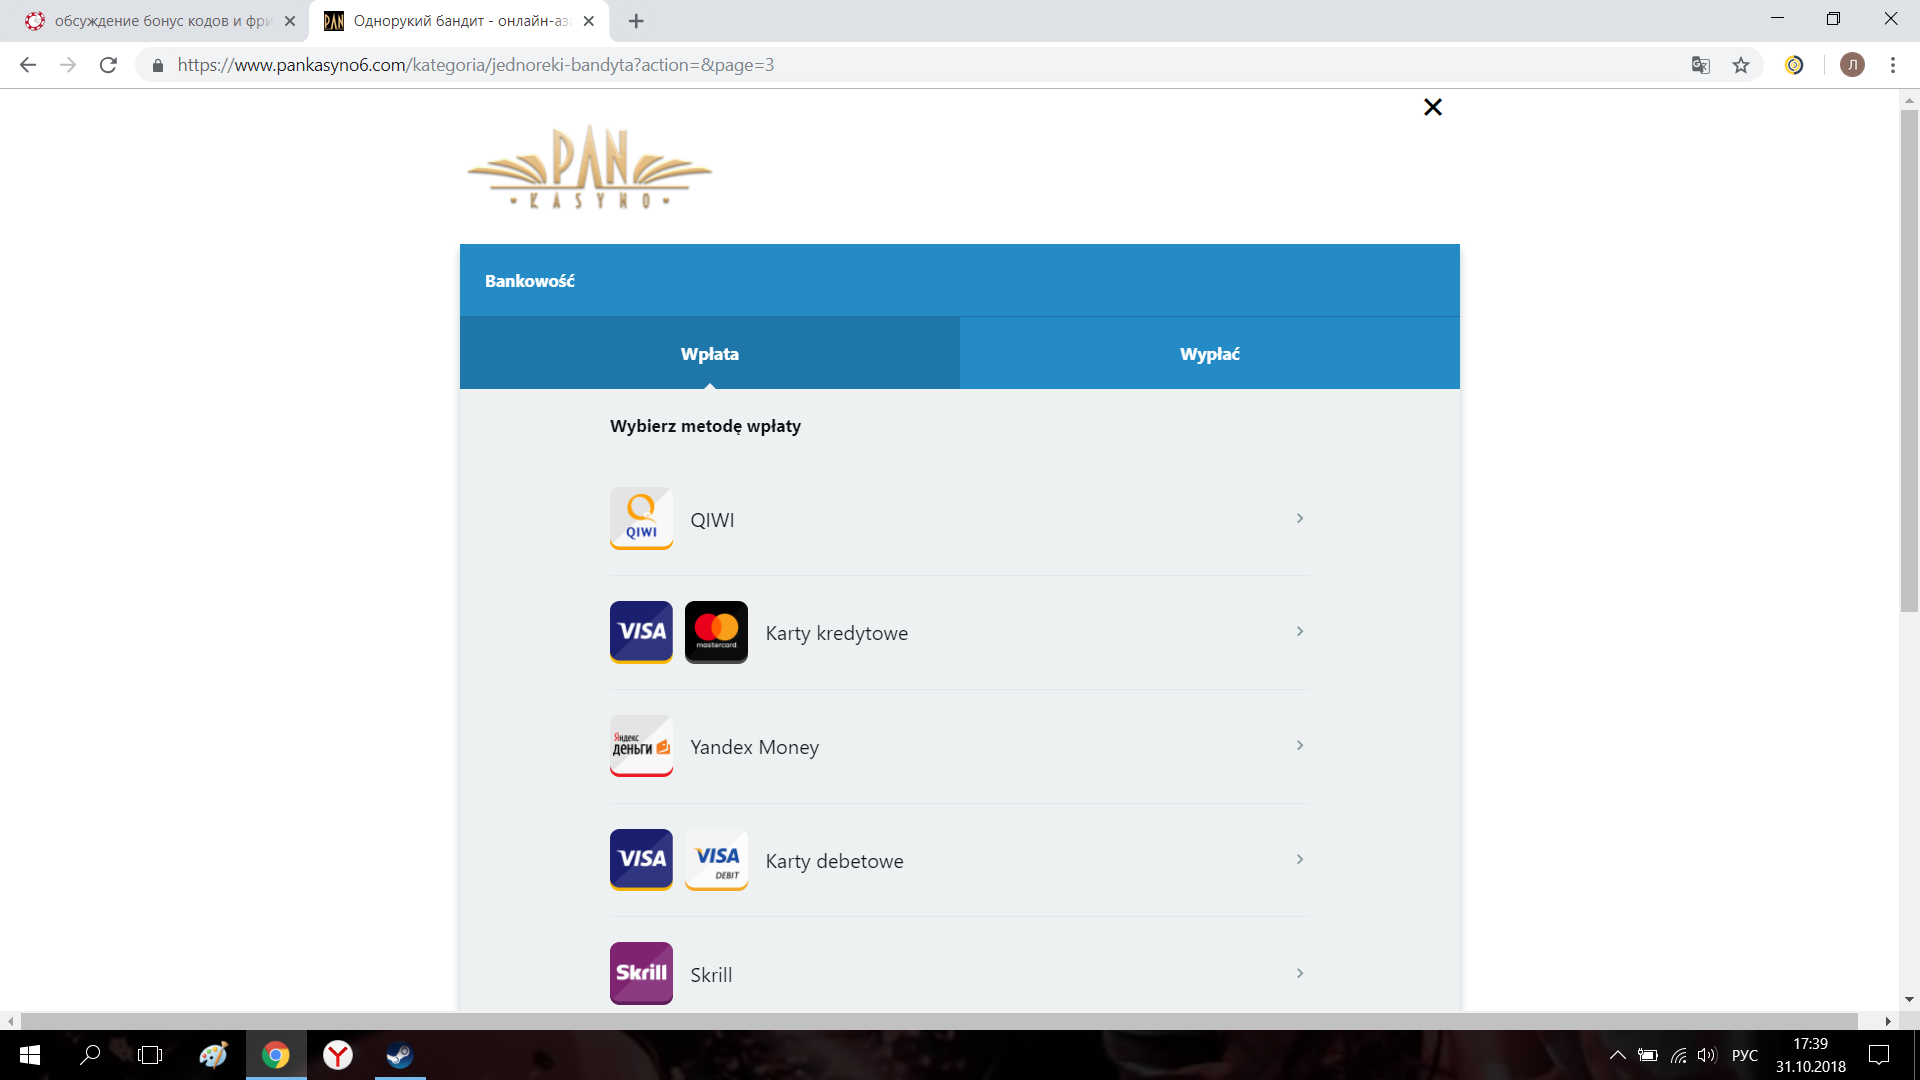Image resolution: width=1920 pixels, height=1080 pixels.
Task: Expand the Karty kredytowe chevron
Action: (x=1299, y=631)
